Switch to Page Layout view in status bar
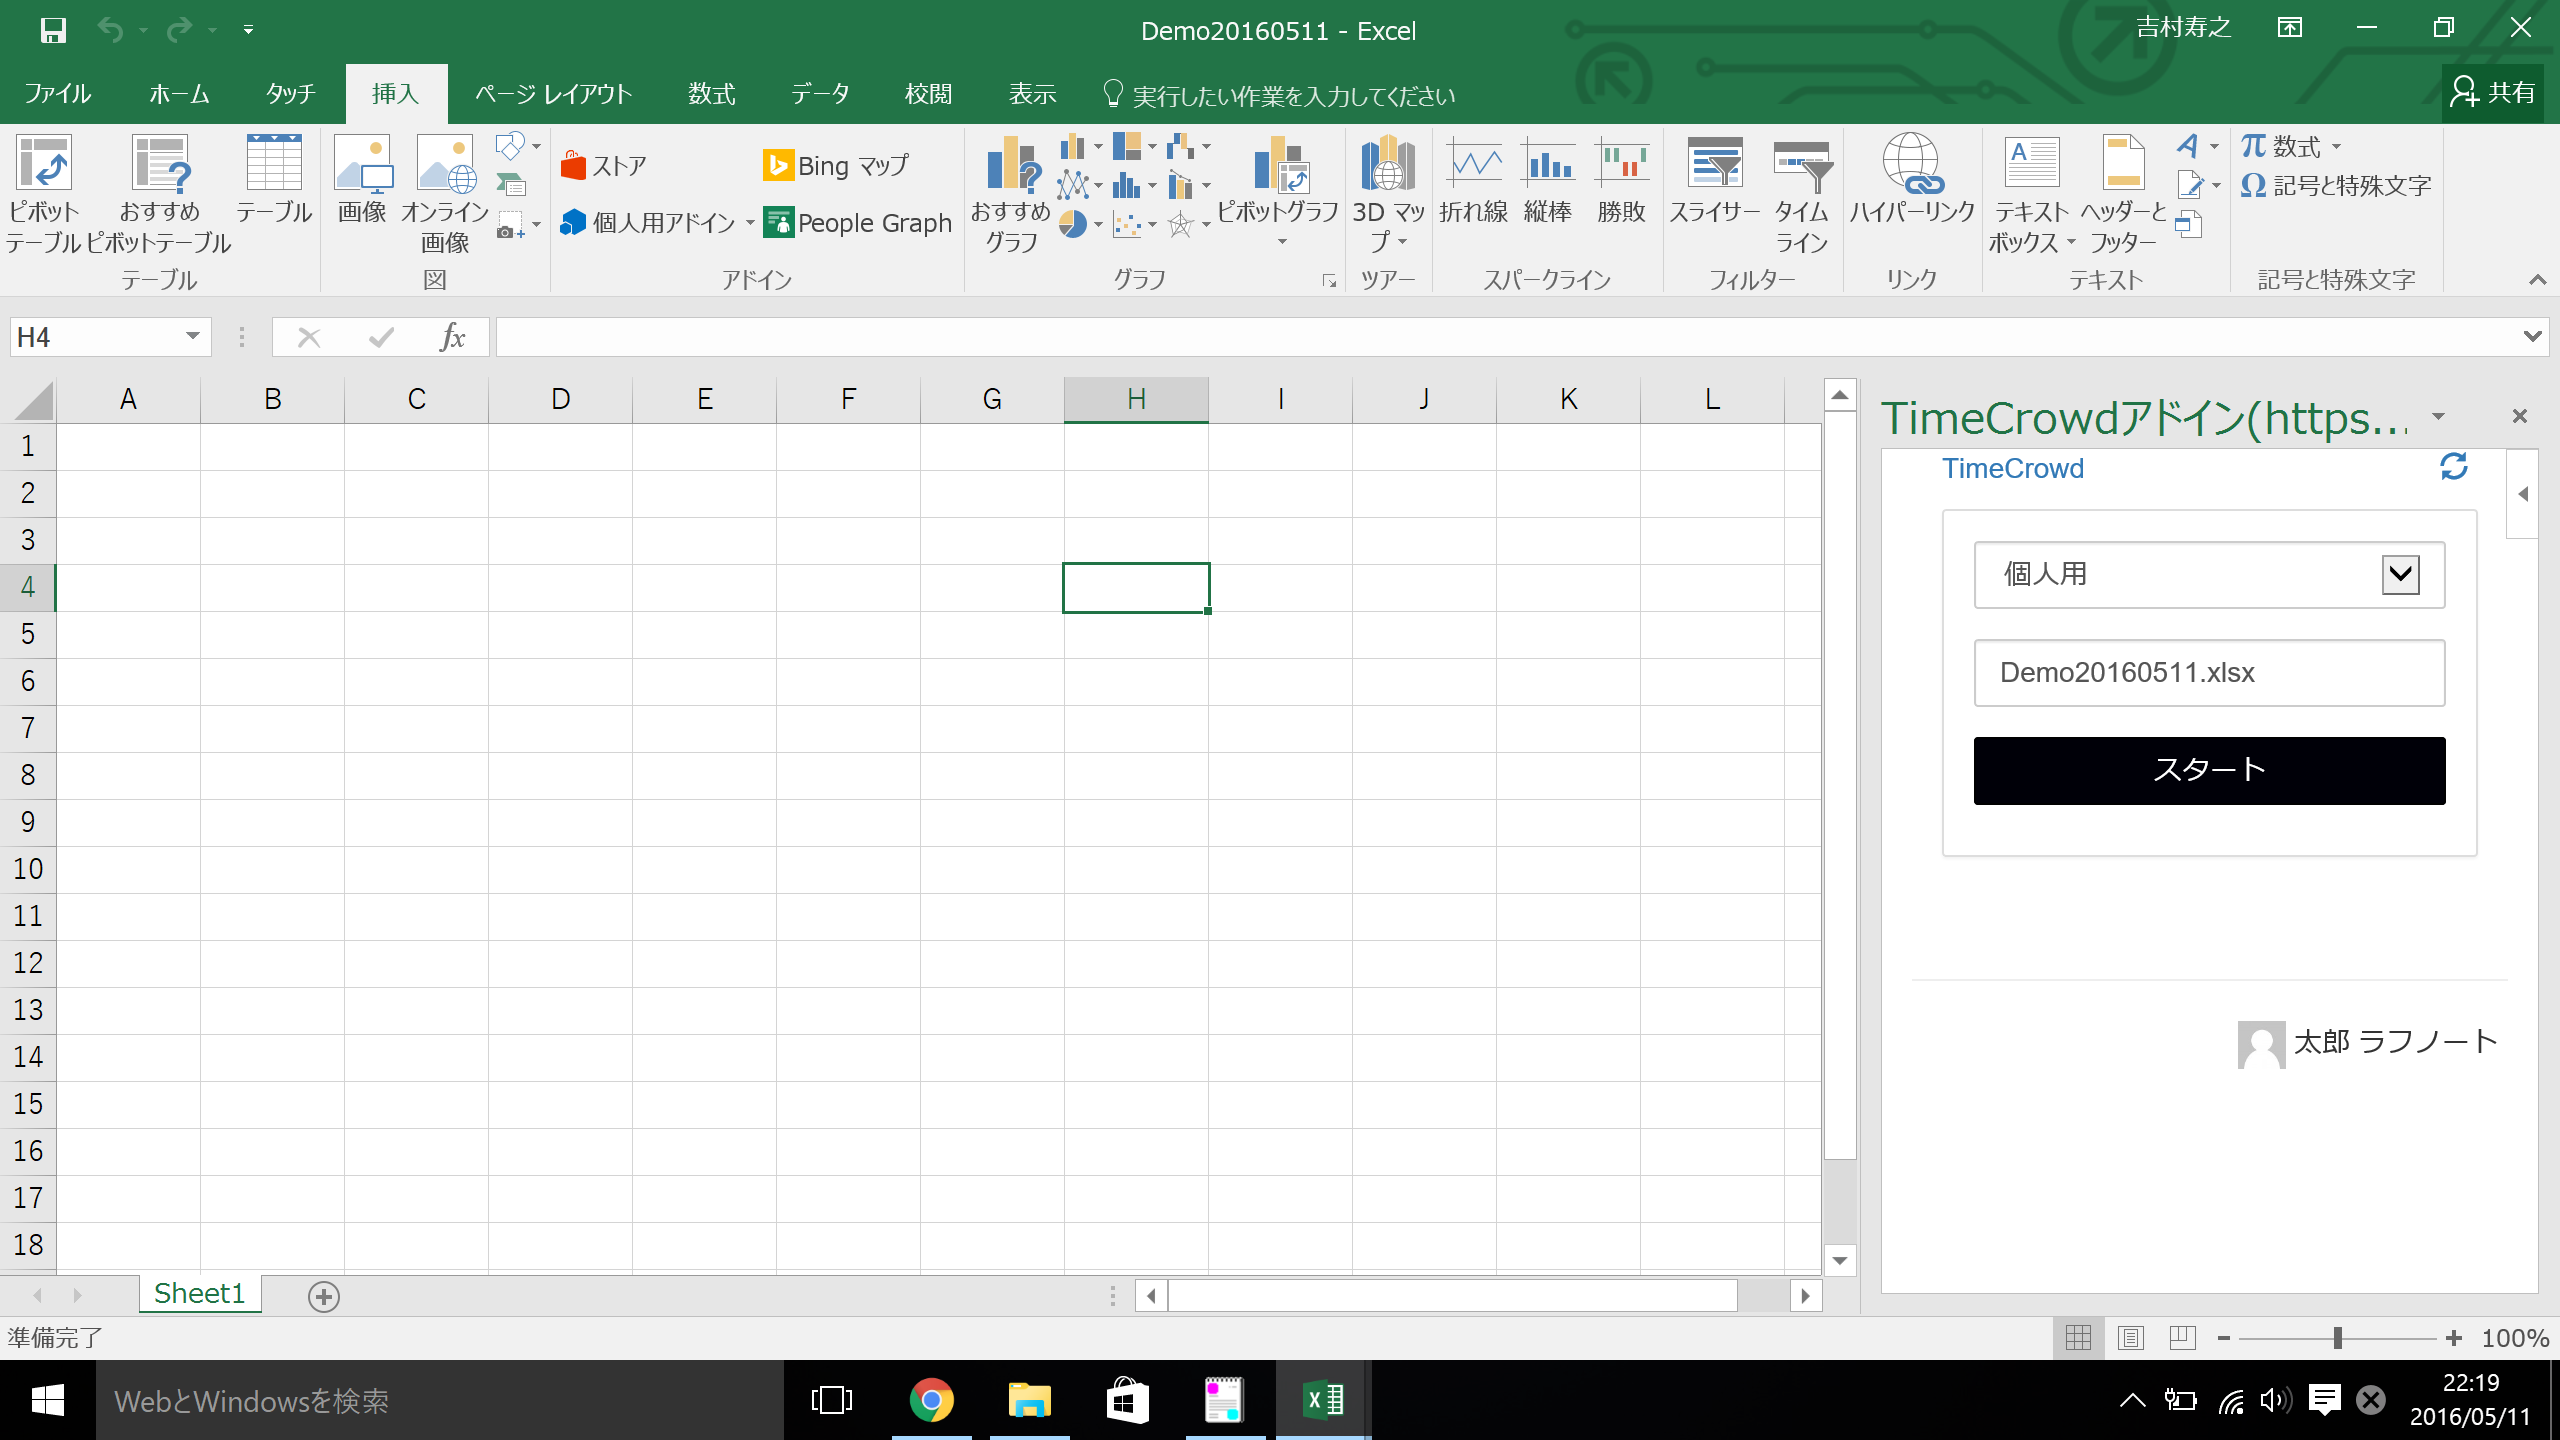This screenshot has height=1440, width=2560. 2131,1337
